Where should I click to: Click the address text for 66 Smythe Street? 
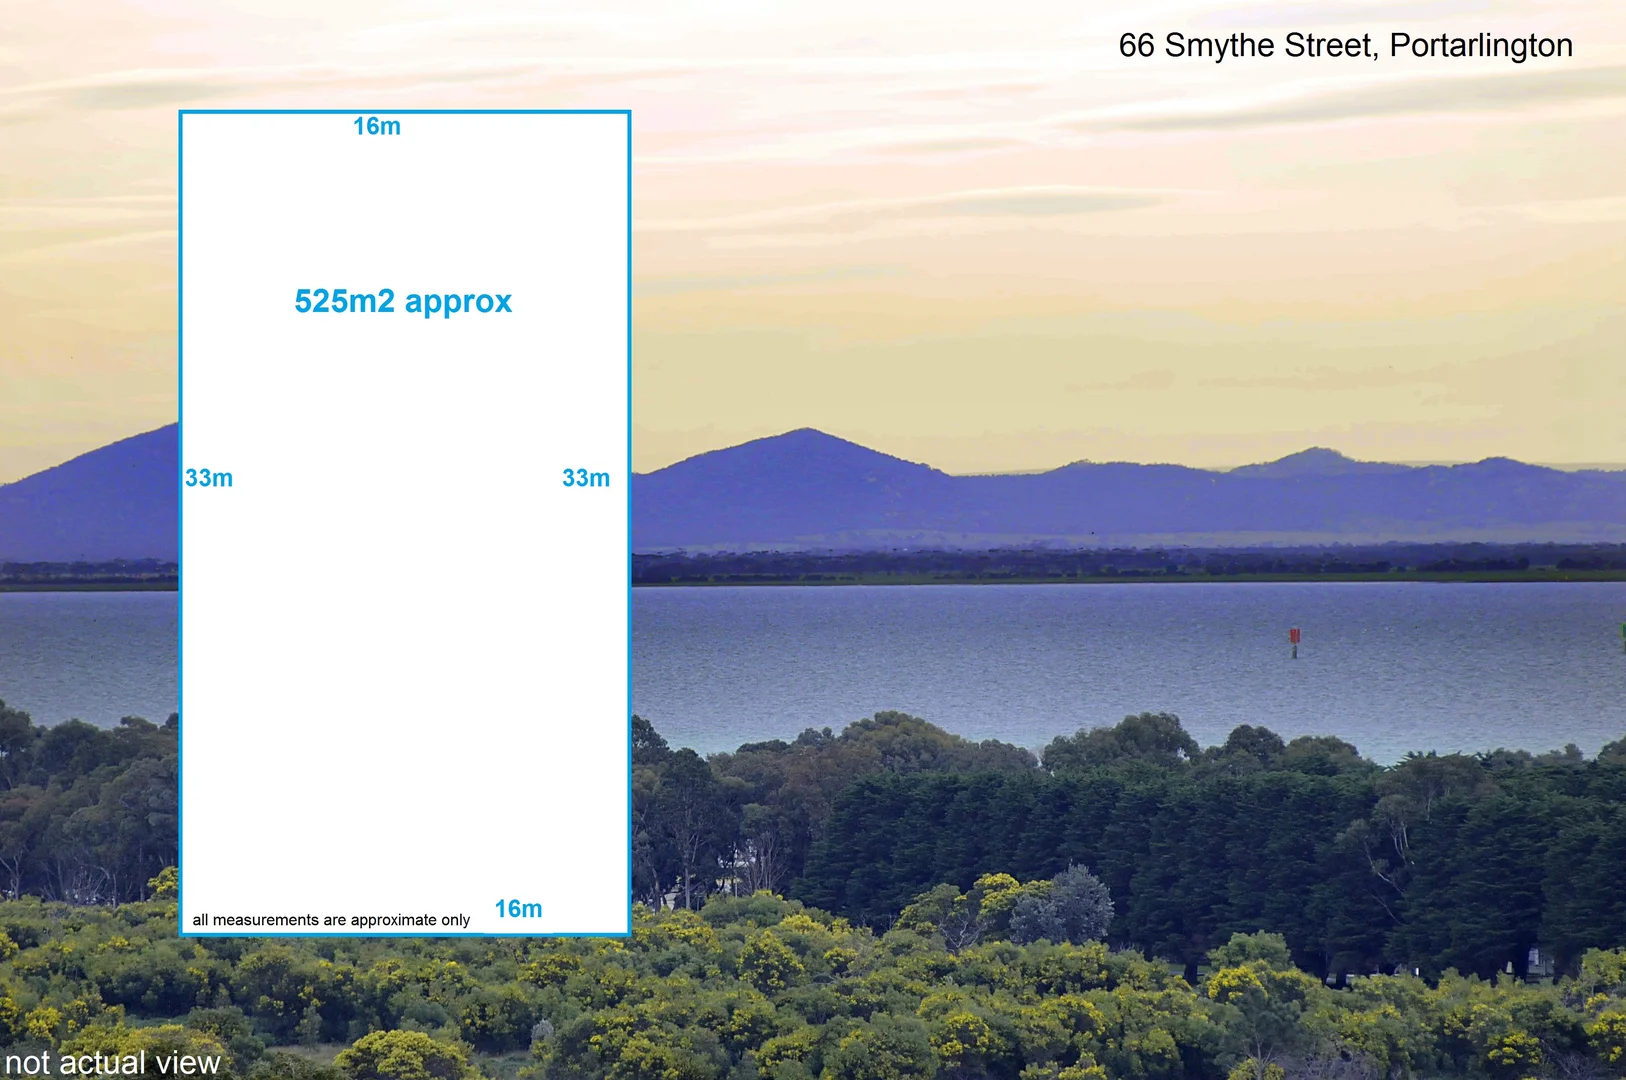point(1345,46)
